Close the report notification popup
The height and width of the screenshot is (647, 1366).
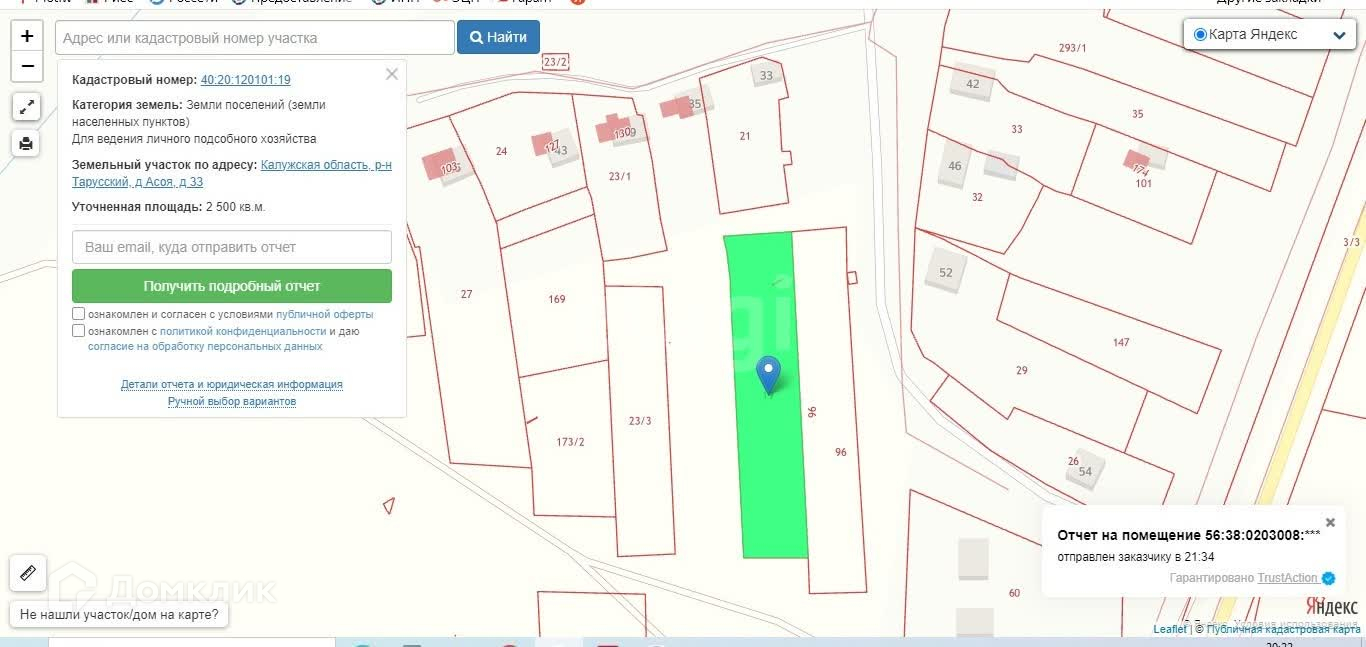click(1330, 522)
